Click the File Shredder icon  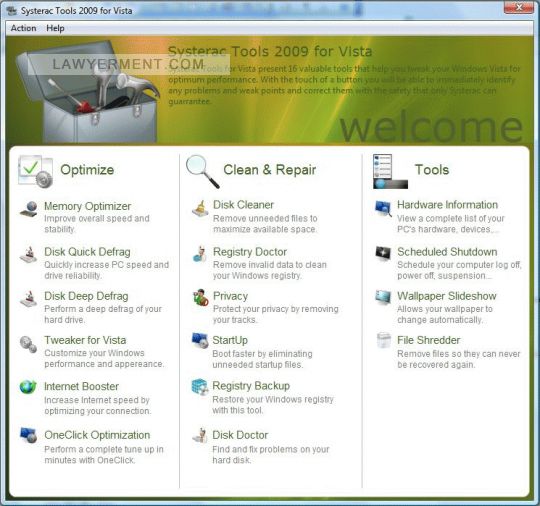point(384,341)
